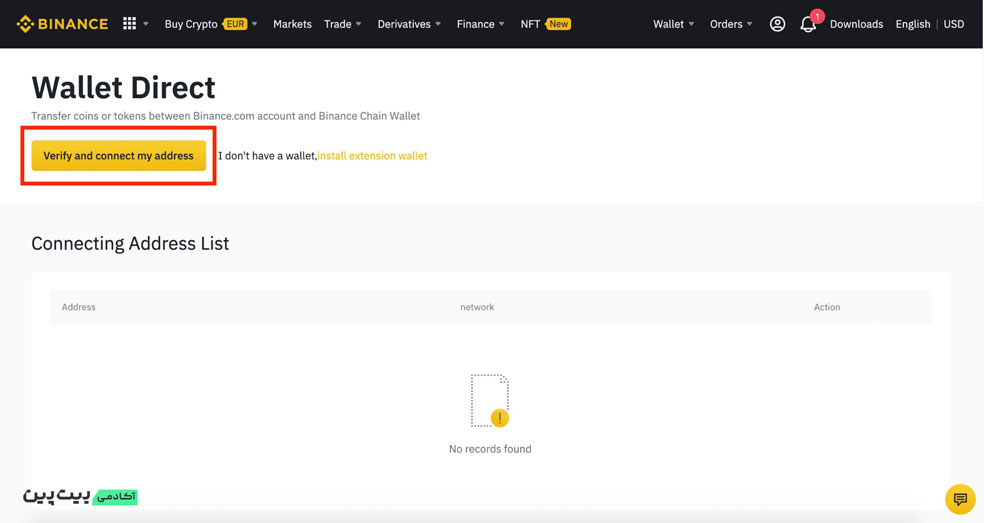The width and height of the screenshot is (984, 523).
Task: Expand the Buy Crypto dropdown arrow
Action: pyautogui.click(x=254, y=24)
